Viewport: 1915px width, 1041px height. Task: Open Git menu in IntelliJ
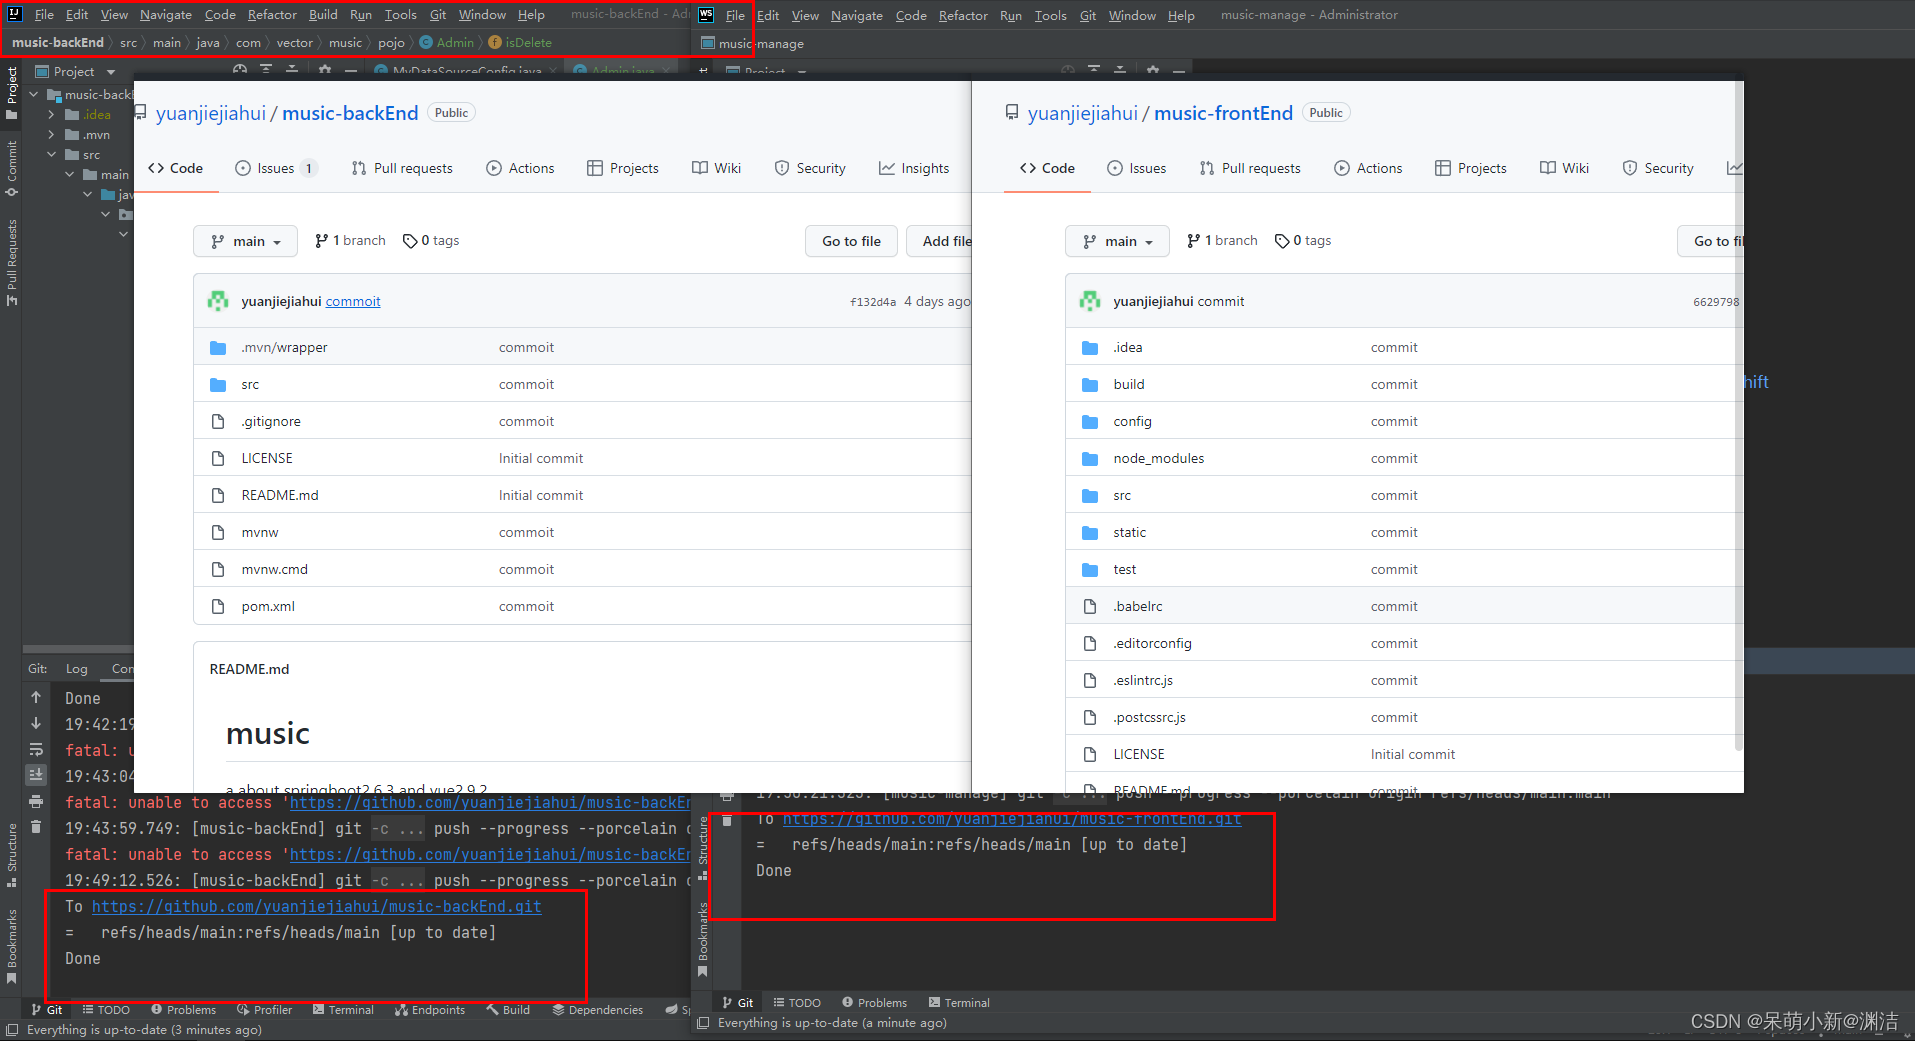(x=438, y=15)
